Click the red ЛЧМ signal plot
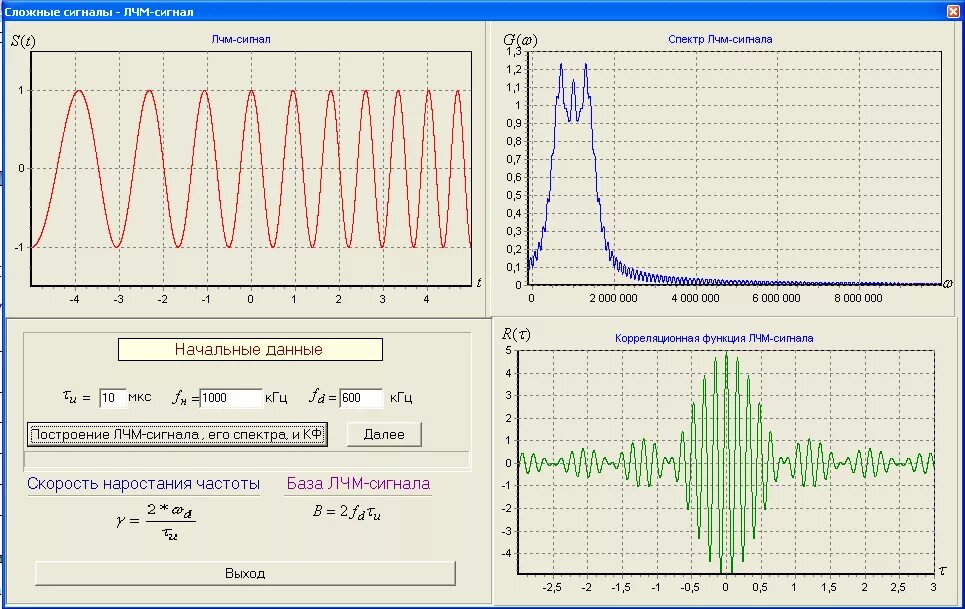This screenshot has height=609, width=965. [251, 169]
